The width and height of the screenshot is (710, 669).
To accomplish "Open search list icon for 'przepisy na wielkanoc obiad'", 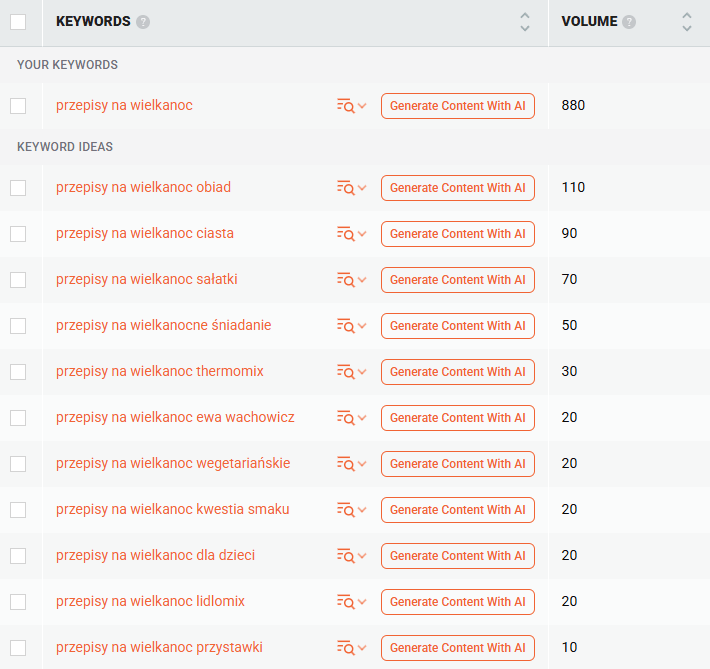I will click(346, 188).
